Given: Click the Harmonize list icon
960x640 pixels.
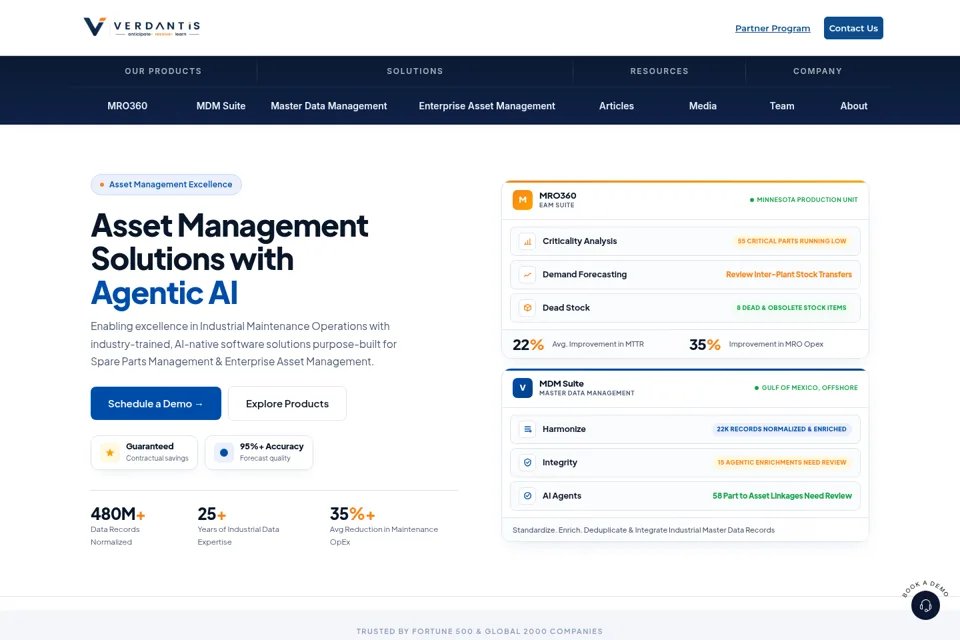Looking at the screenshot, I should click(x=527, y=429).
